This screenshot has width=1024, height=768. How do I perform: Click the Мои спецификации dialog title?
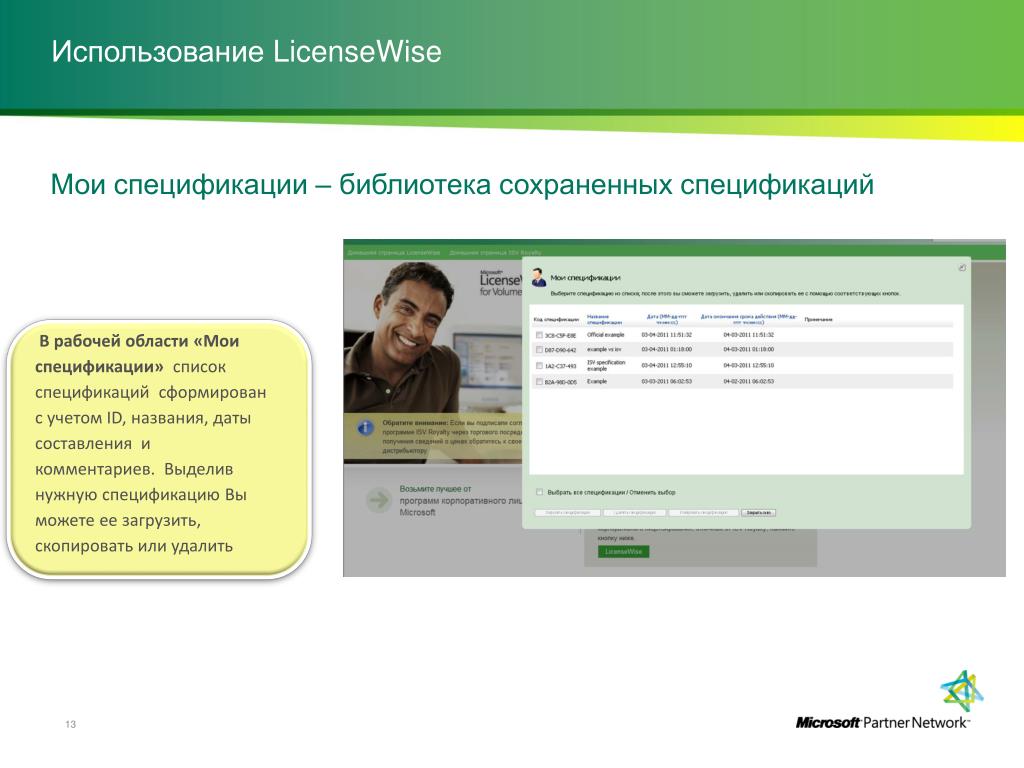[x=585, y=278]
